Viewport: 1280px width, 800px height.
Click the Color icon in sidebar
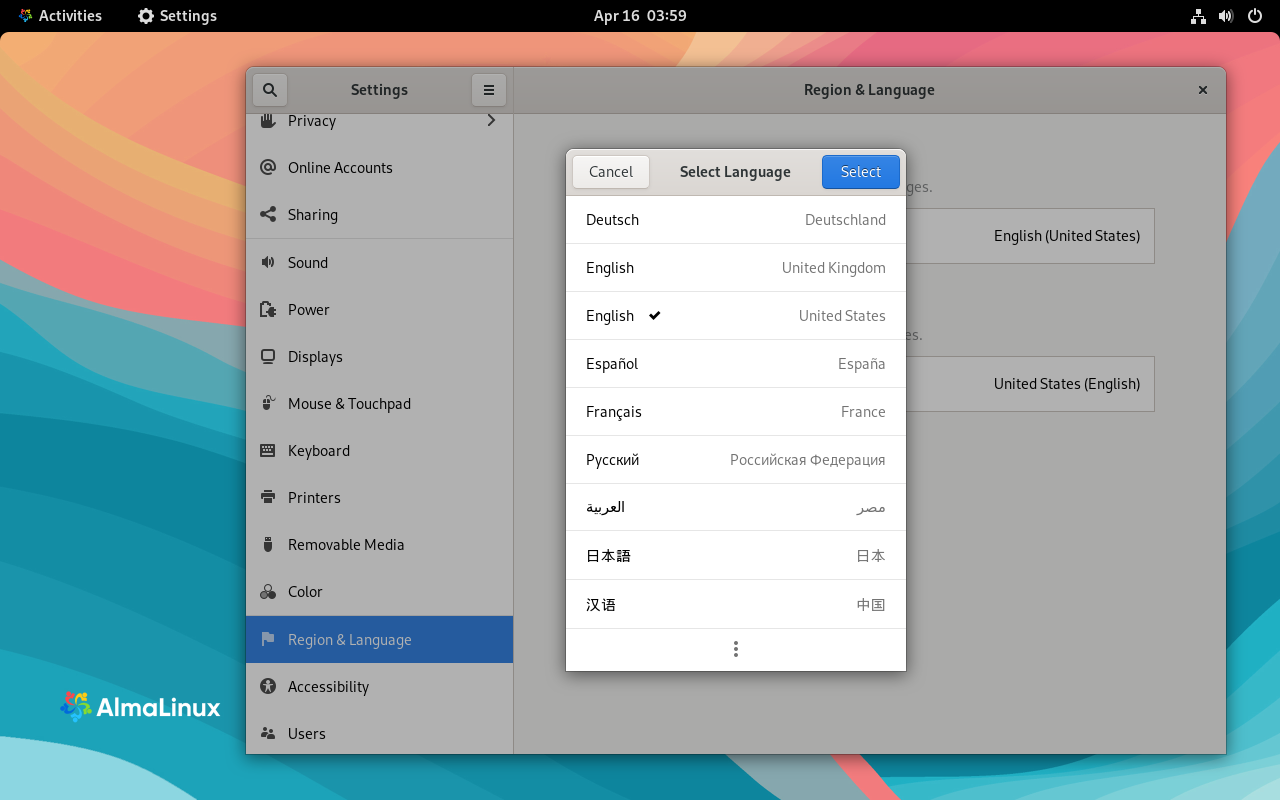point(267,592)
